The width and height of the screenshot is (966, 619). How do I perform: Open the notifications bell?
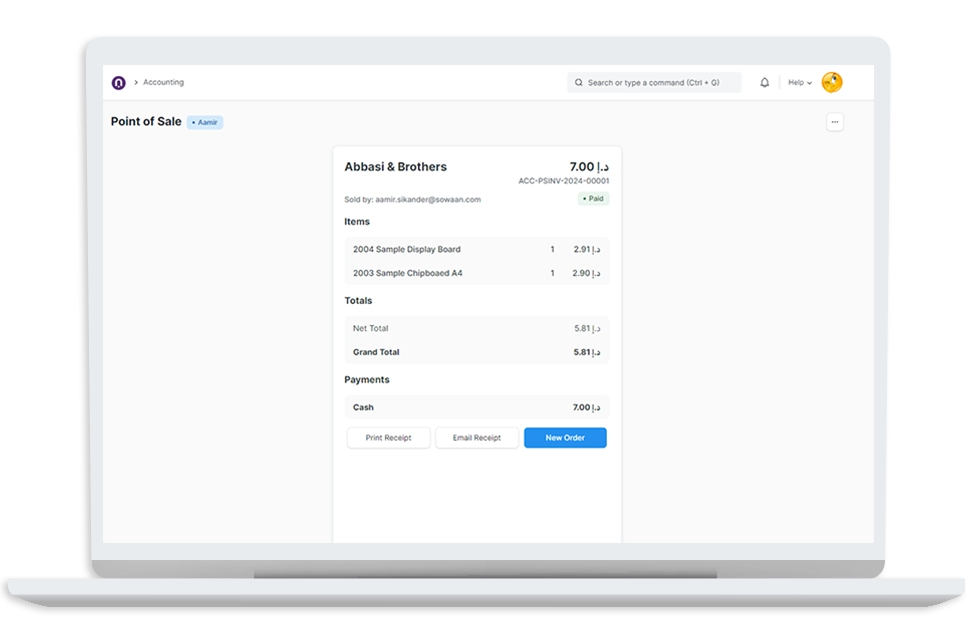click(x=765, y=83)
